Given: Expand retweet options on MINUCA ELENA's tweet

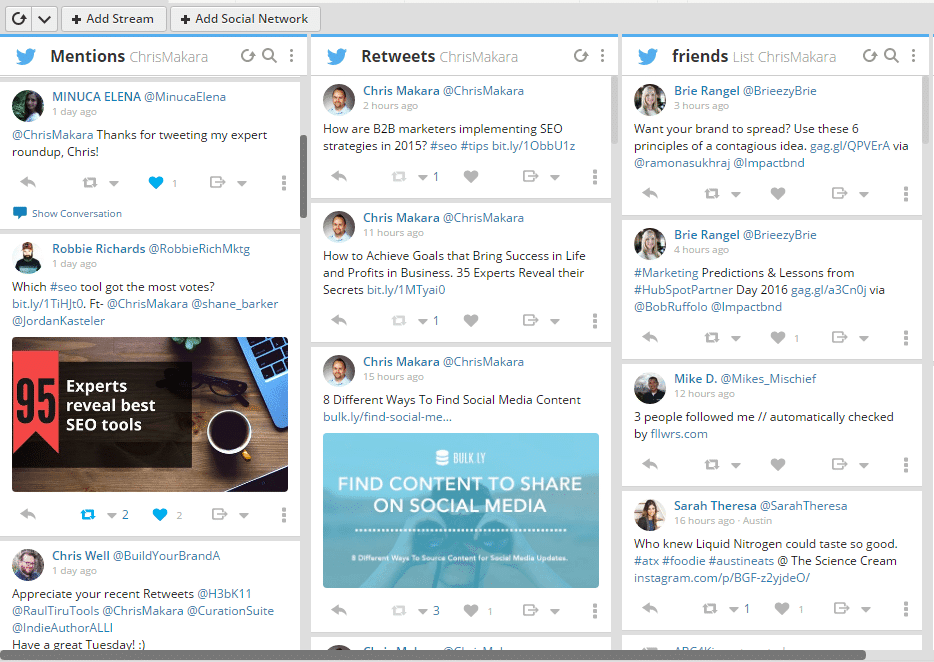Looking at the screenshot, I should [x=114, y=183].
